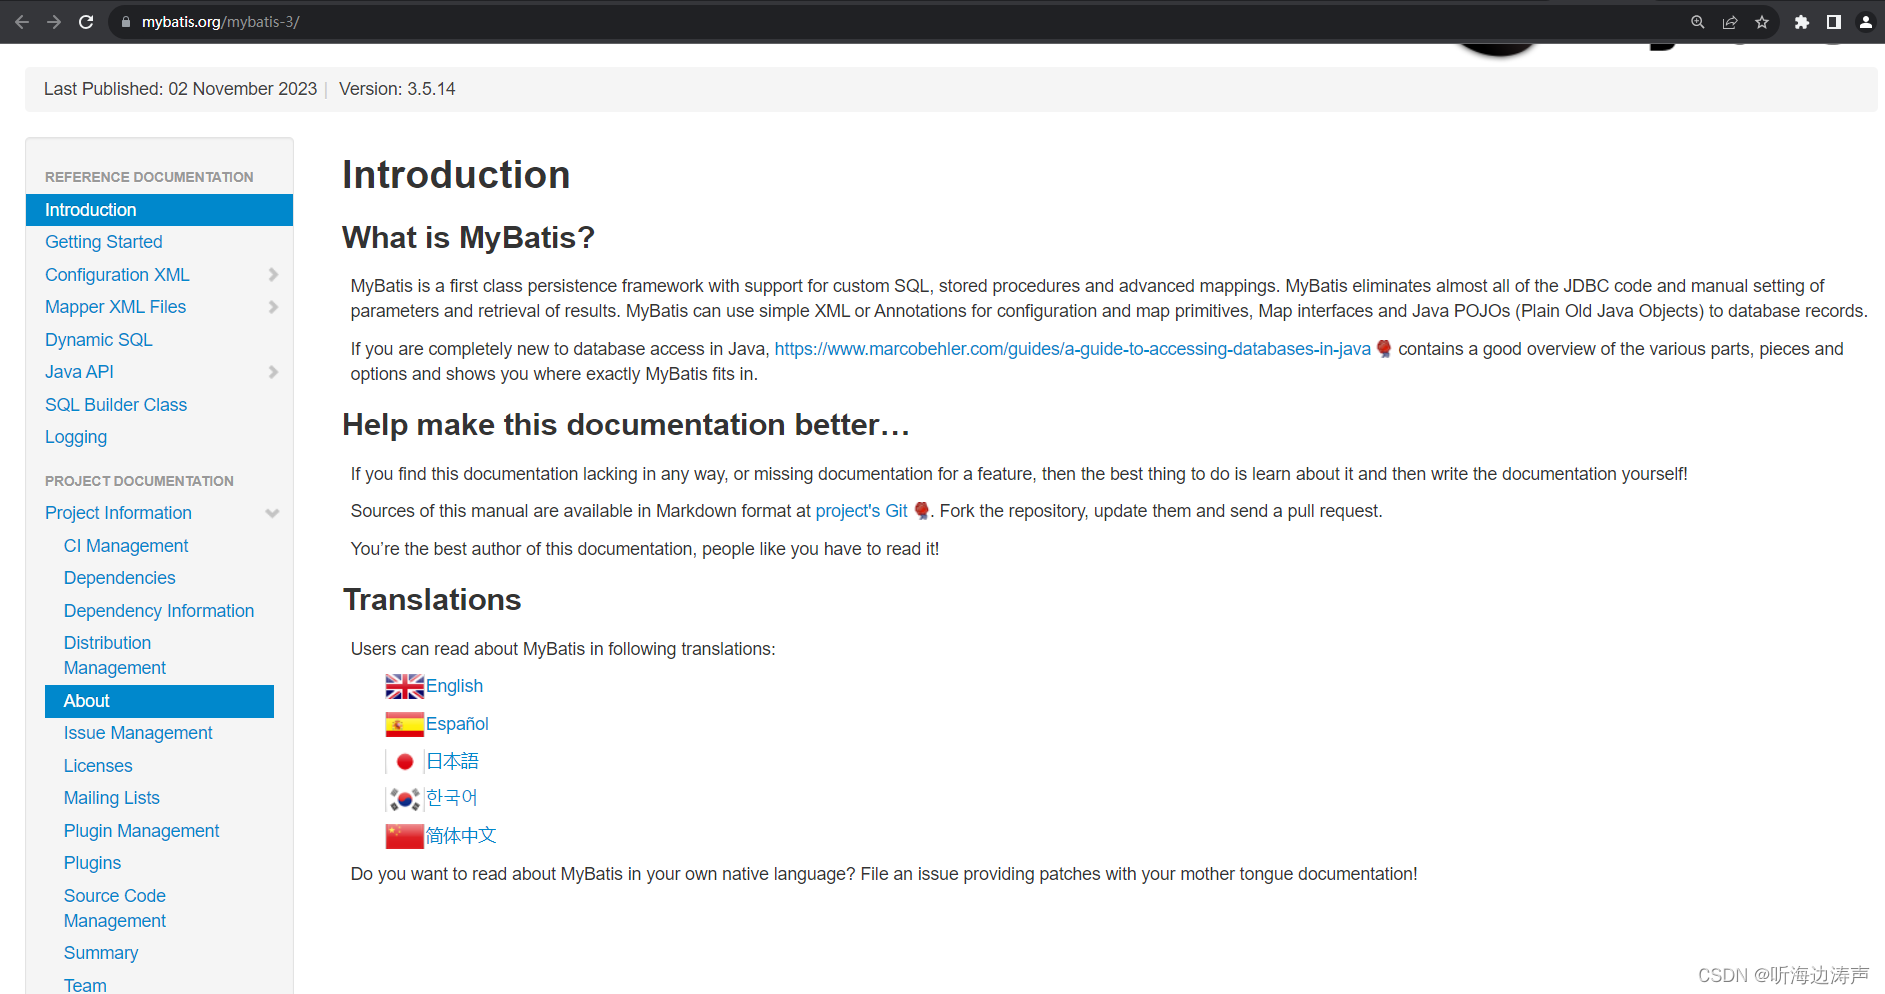Select Introduction in the sidebar
Screen dimensions: 1885x994
pos(159,210)
